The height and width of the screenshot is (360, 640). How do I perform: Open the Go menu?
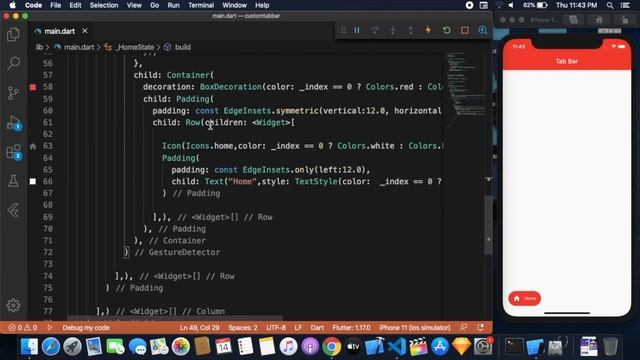(154, 5)
